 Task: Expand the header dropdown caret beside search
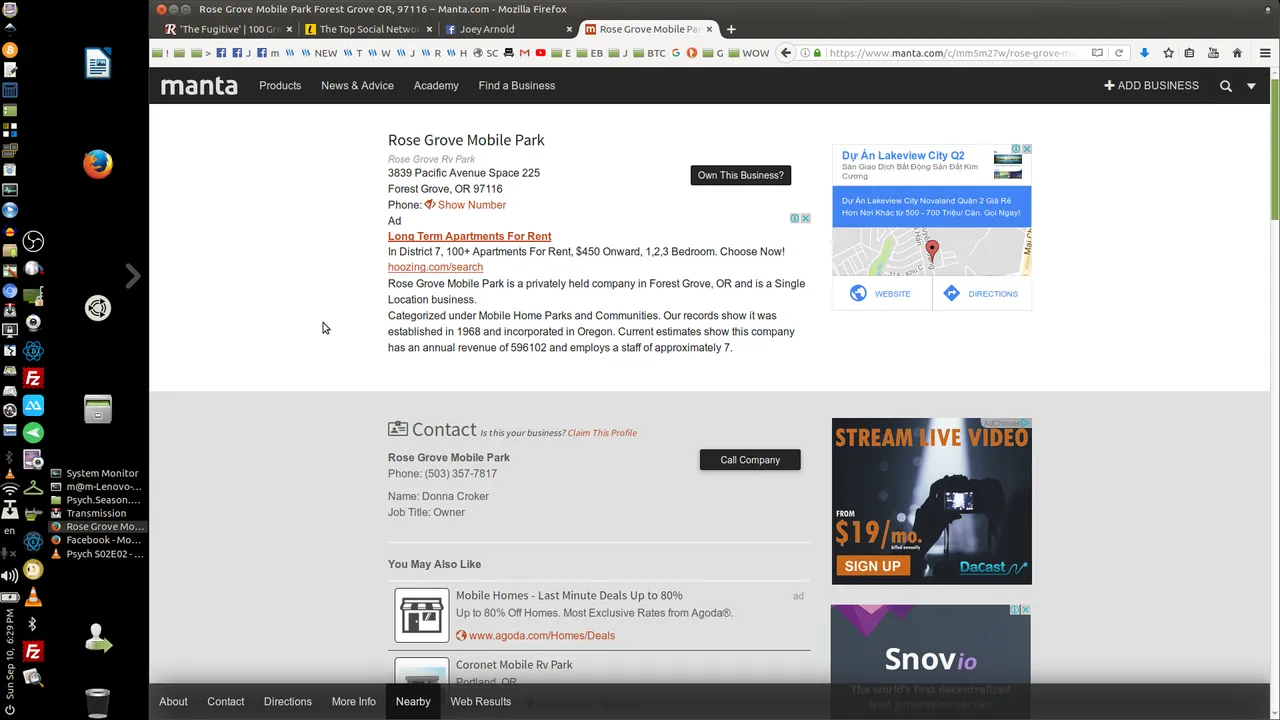tap(1251, 86)
